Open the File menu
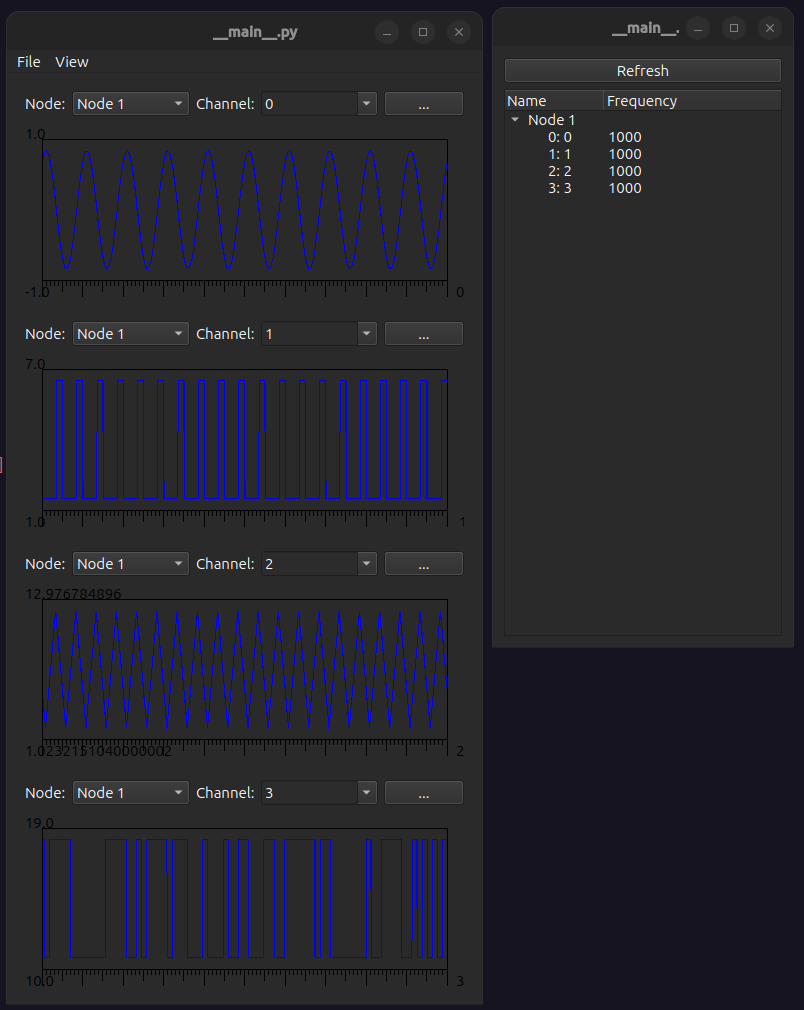 point(29,62)
